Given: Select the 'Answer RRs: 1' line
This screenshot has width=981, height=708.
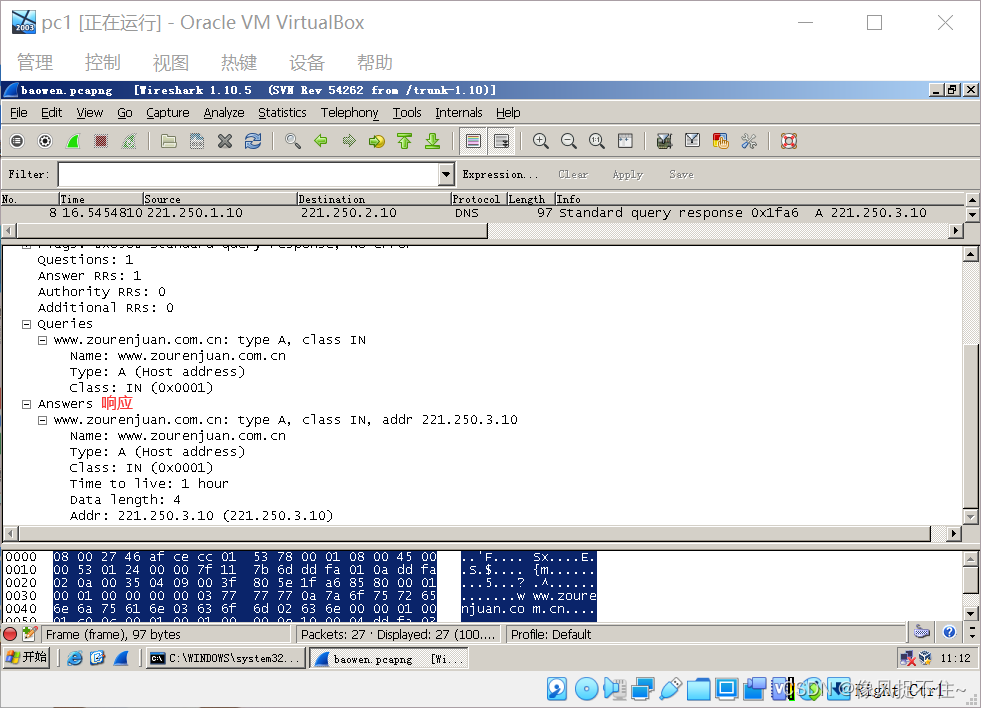Looking at the screenshot, I should pos(89,276).
